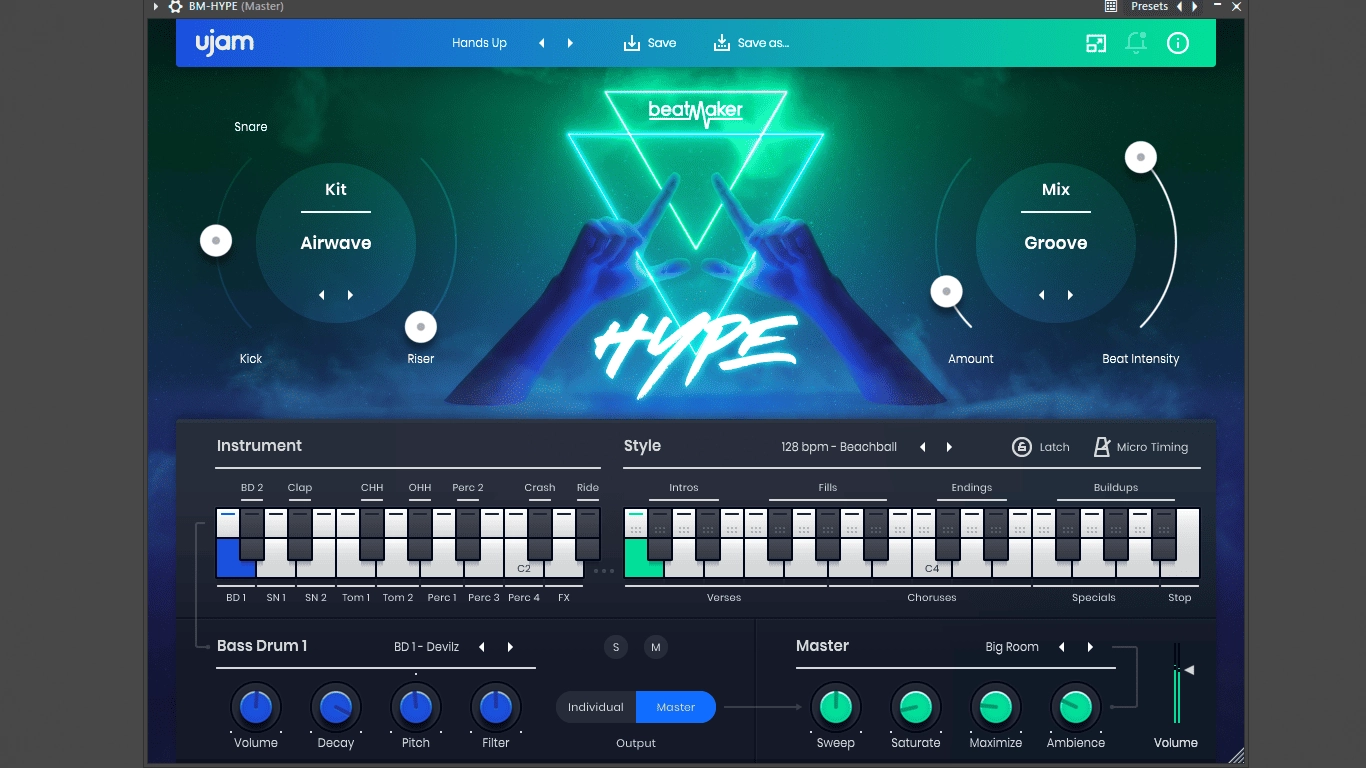This screenshot has width=1366, height=768.
Task: Go to previous Style before 128 bpm Beachball
Action: (922, 447)
